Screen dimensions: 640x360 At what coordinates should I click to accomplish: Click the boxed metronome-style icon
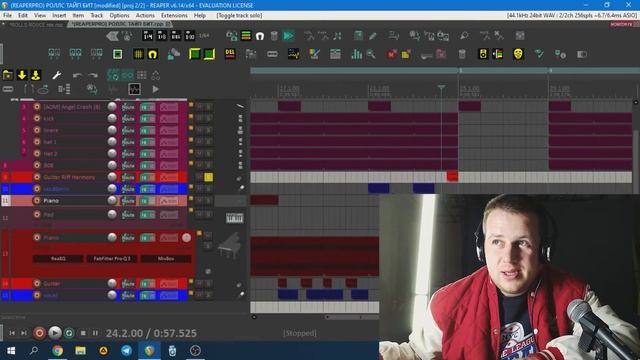coord(134,89)
